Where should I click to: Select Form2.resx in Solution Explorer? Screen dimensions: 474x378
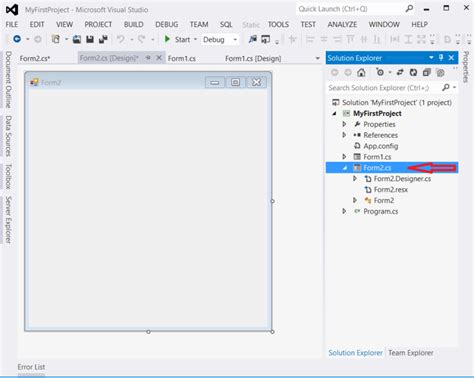[391, 189]
